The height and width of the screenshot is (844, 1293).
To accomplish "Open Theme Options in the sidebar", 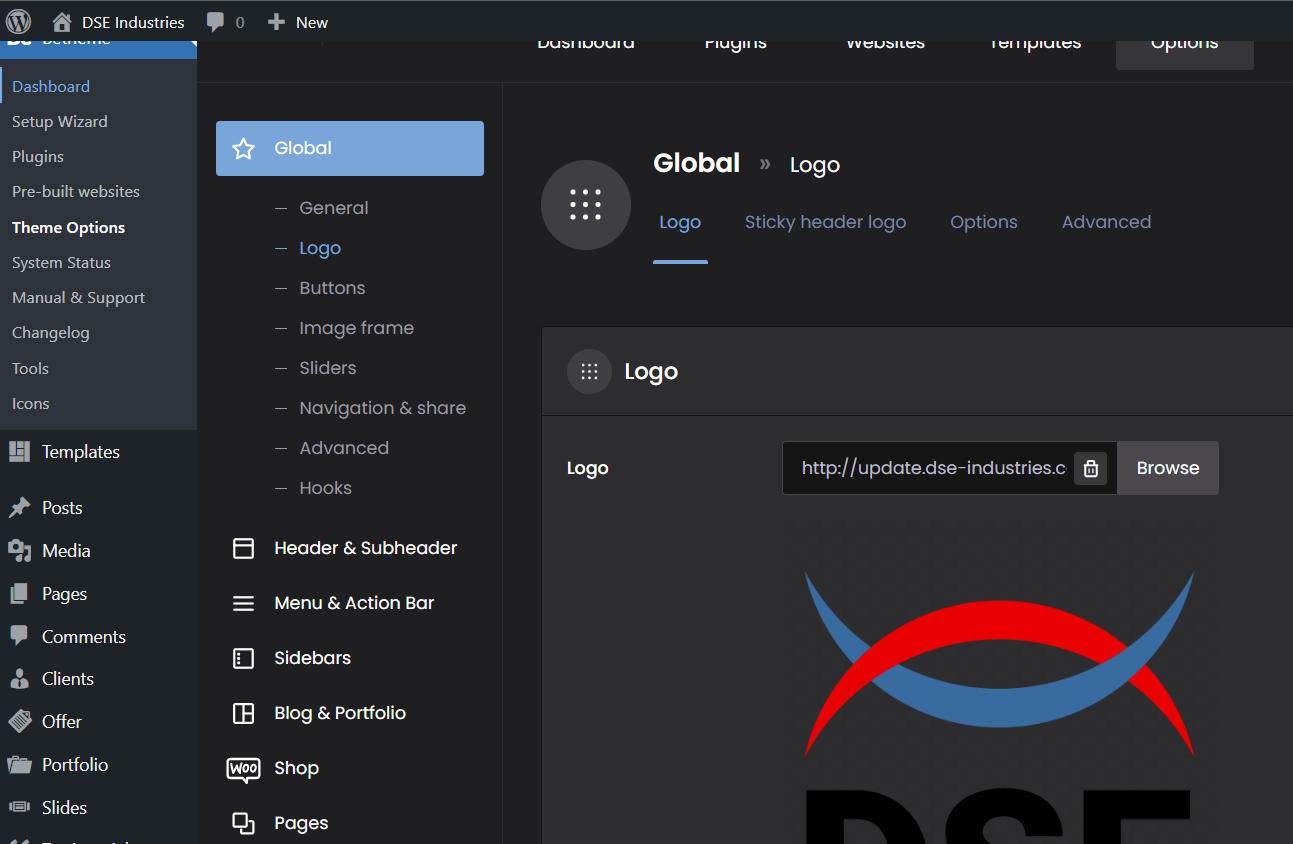I will point(69,227).
